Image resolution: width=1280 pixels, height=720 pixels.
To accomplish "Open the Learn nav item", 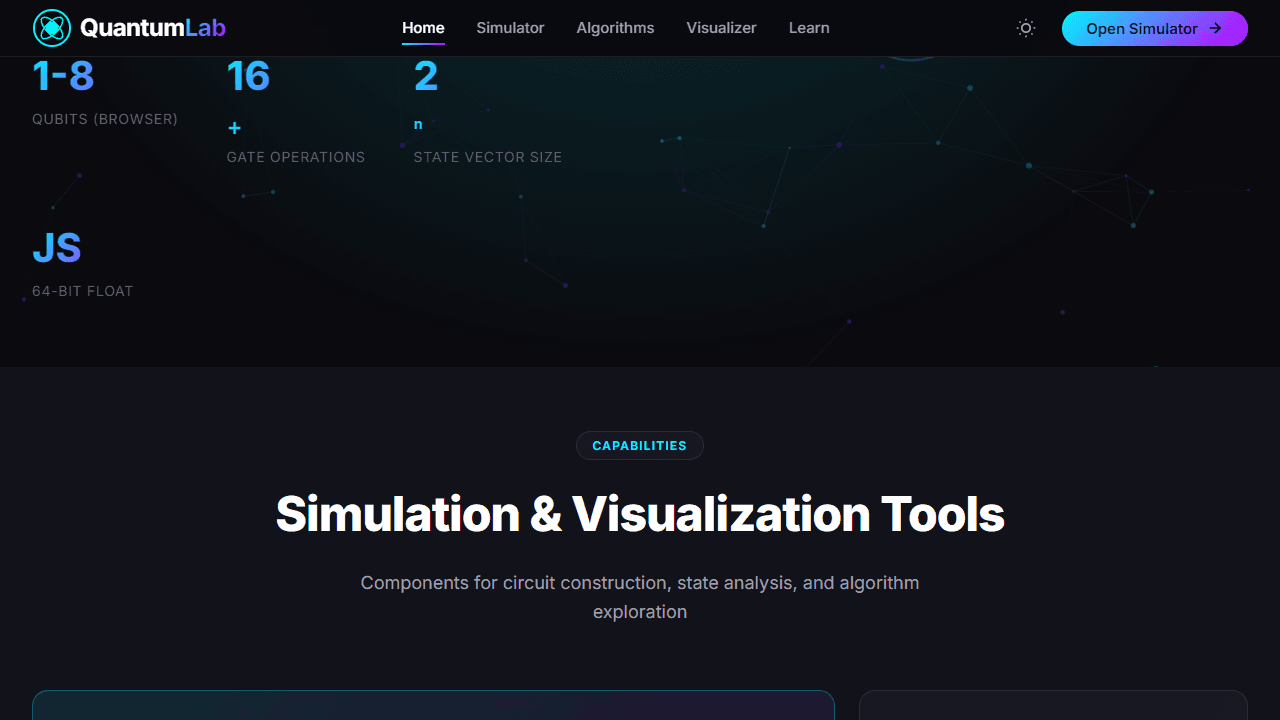I will pyautogui.click(x=809, y=28).
